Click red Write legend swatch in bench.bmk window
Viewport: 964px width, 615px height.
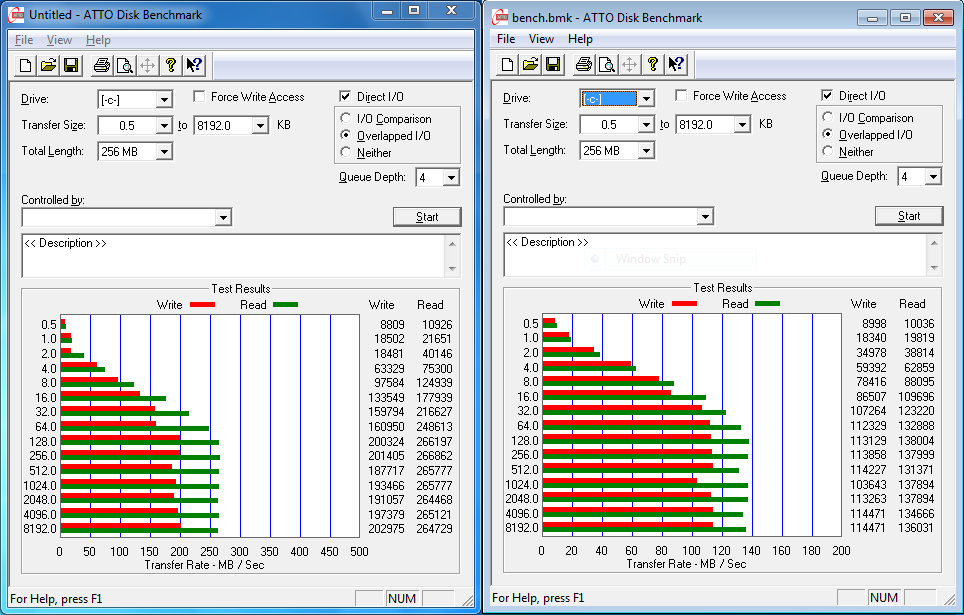point(684,303)
